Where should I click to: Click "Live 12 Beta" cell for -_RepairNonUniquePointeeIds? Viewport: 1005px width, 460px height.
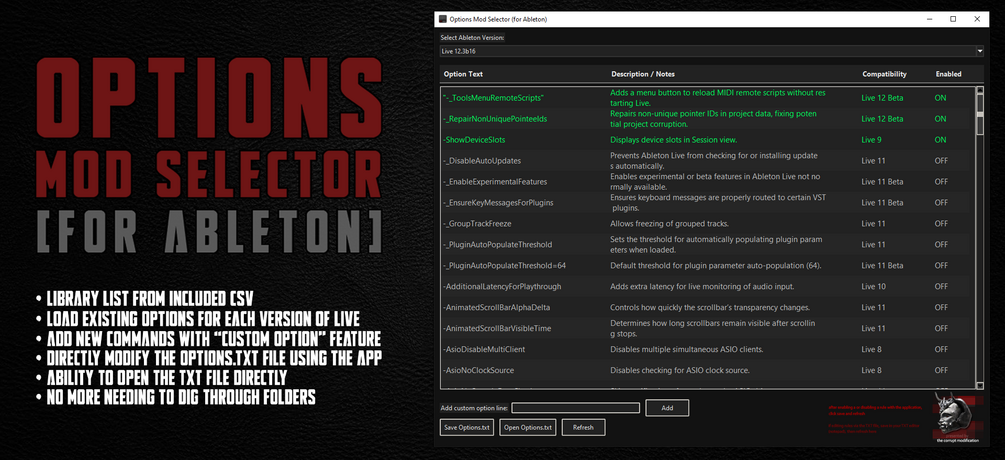coord(883,119)
